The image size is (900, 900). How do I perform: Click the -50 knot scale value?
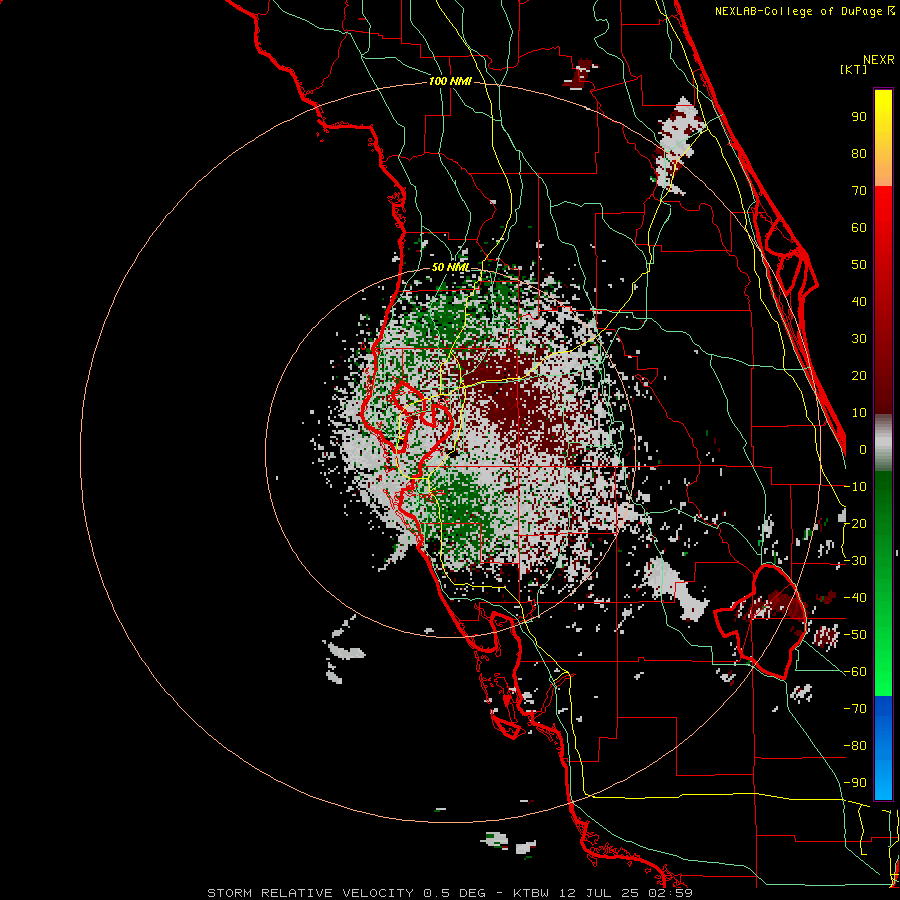(855, 635)
